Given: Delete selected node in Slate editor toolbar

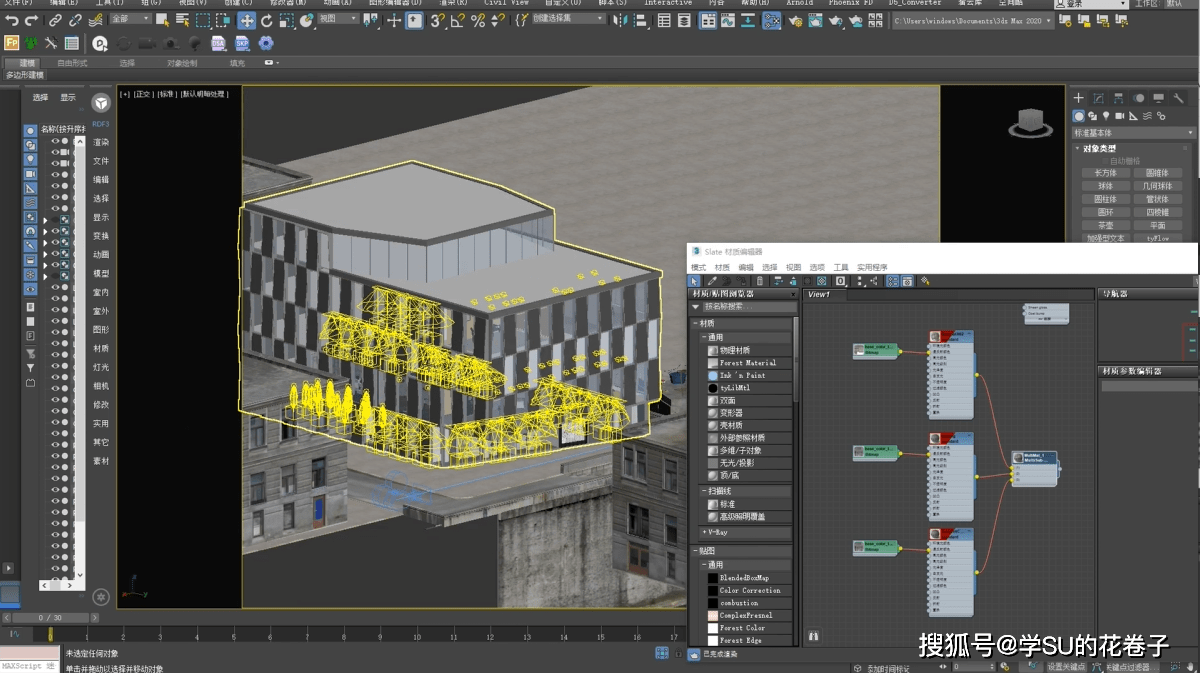Looking at the screenshot, I should coord(759,281).
